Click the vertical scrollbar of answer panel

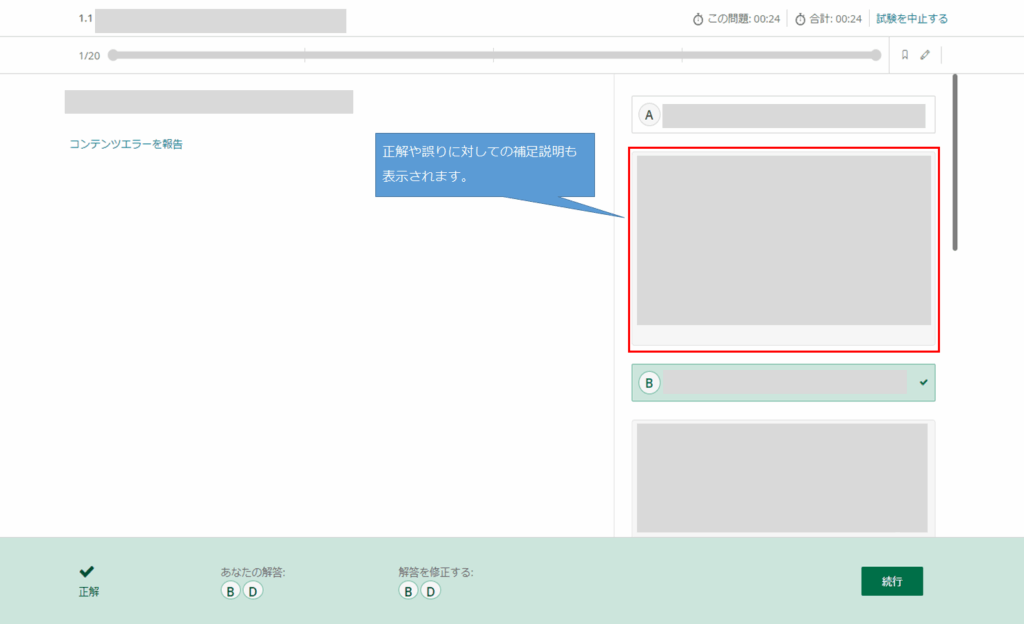tap(955, 160)
